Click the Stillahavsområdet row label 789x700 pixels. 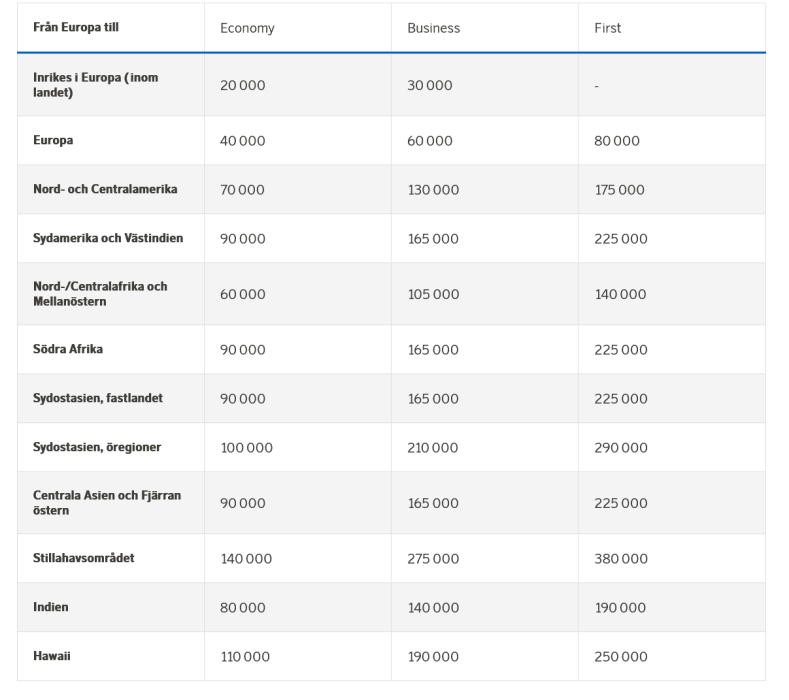(84, 559)
